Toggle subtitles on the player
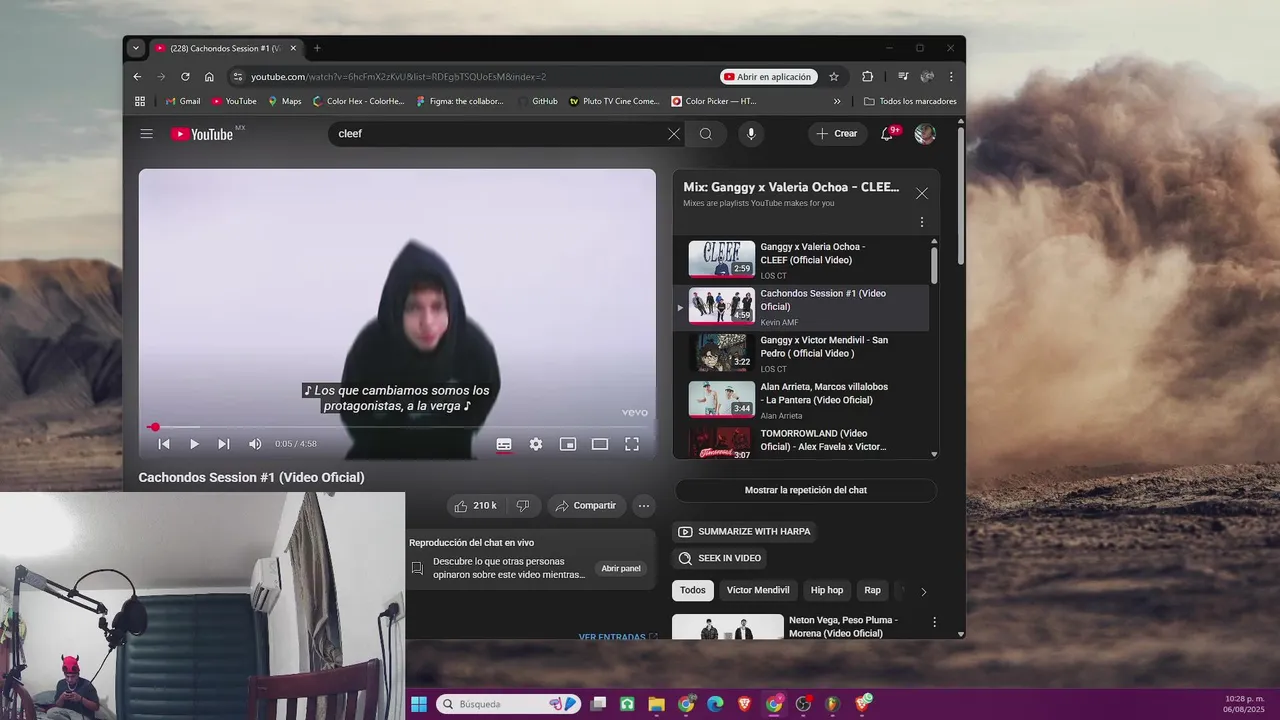 click(x=504, y=444)
